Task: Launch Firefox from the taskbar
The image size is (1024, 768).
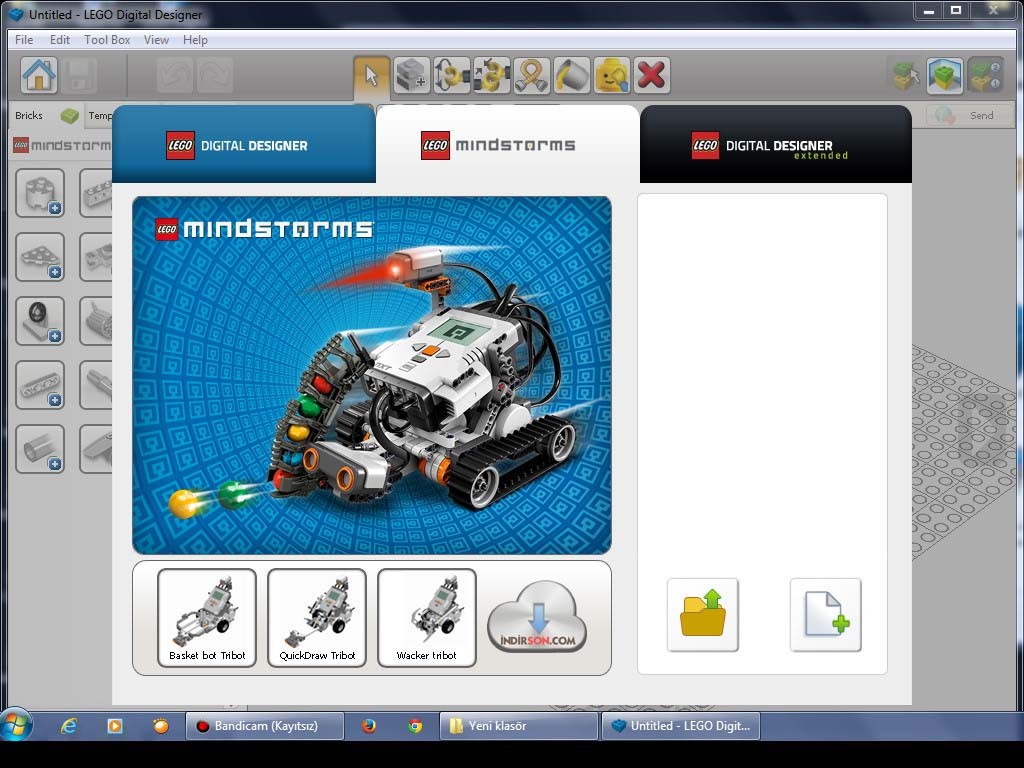Action: (x=369, y=726)
